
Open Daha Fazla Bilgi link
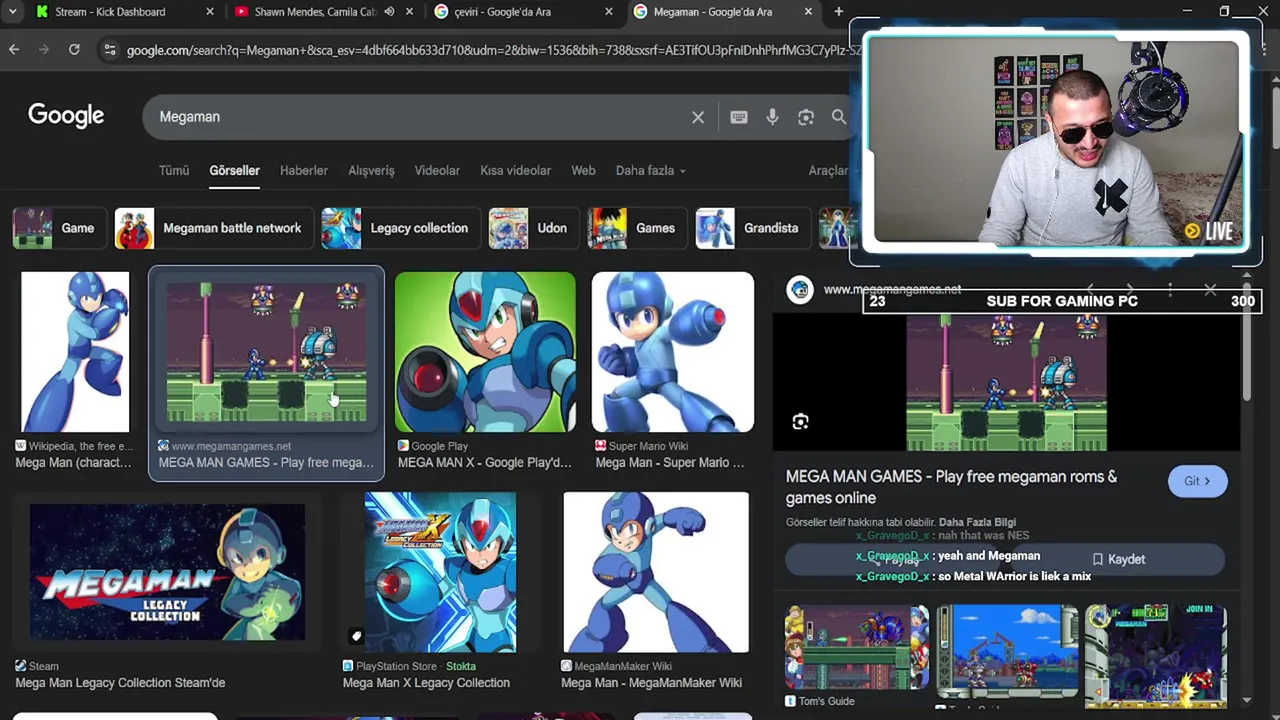(x=977, y=522)
